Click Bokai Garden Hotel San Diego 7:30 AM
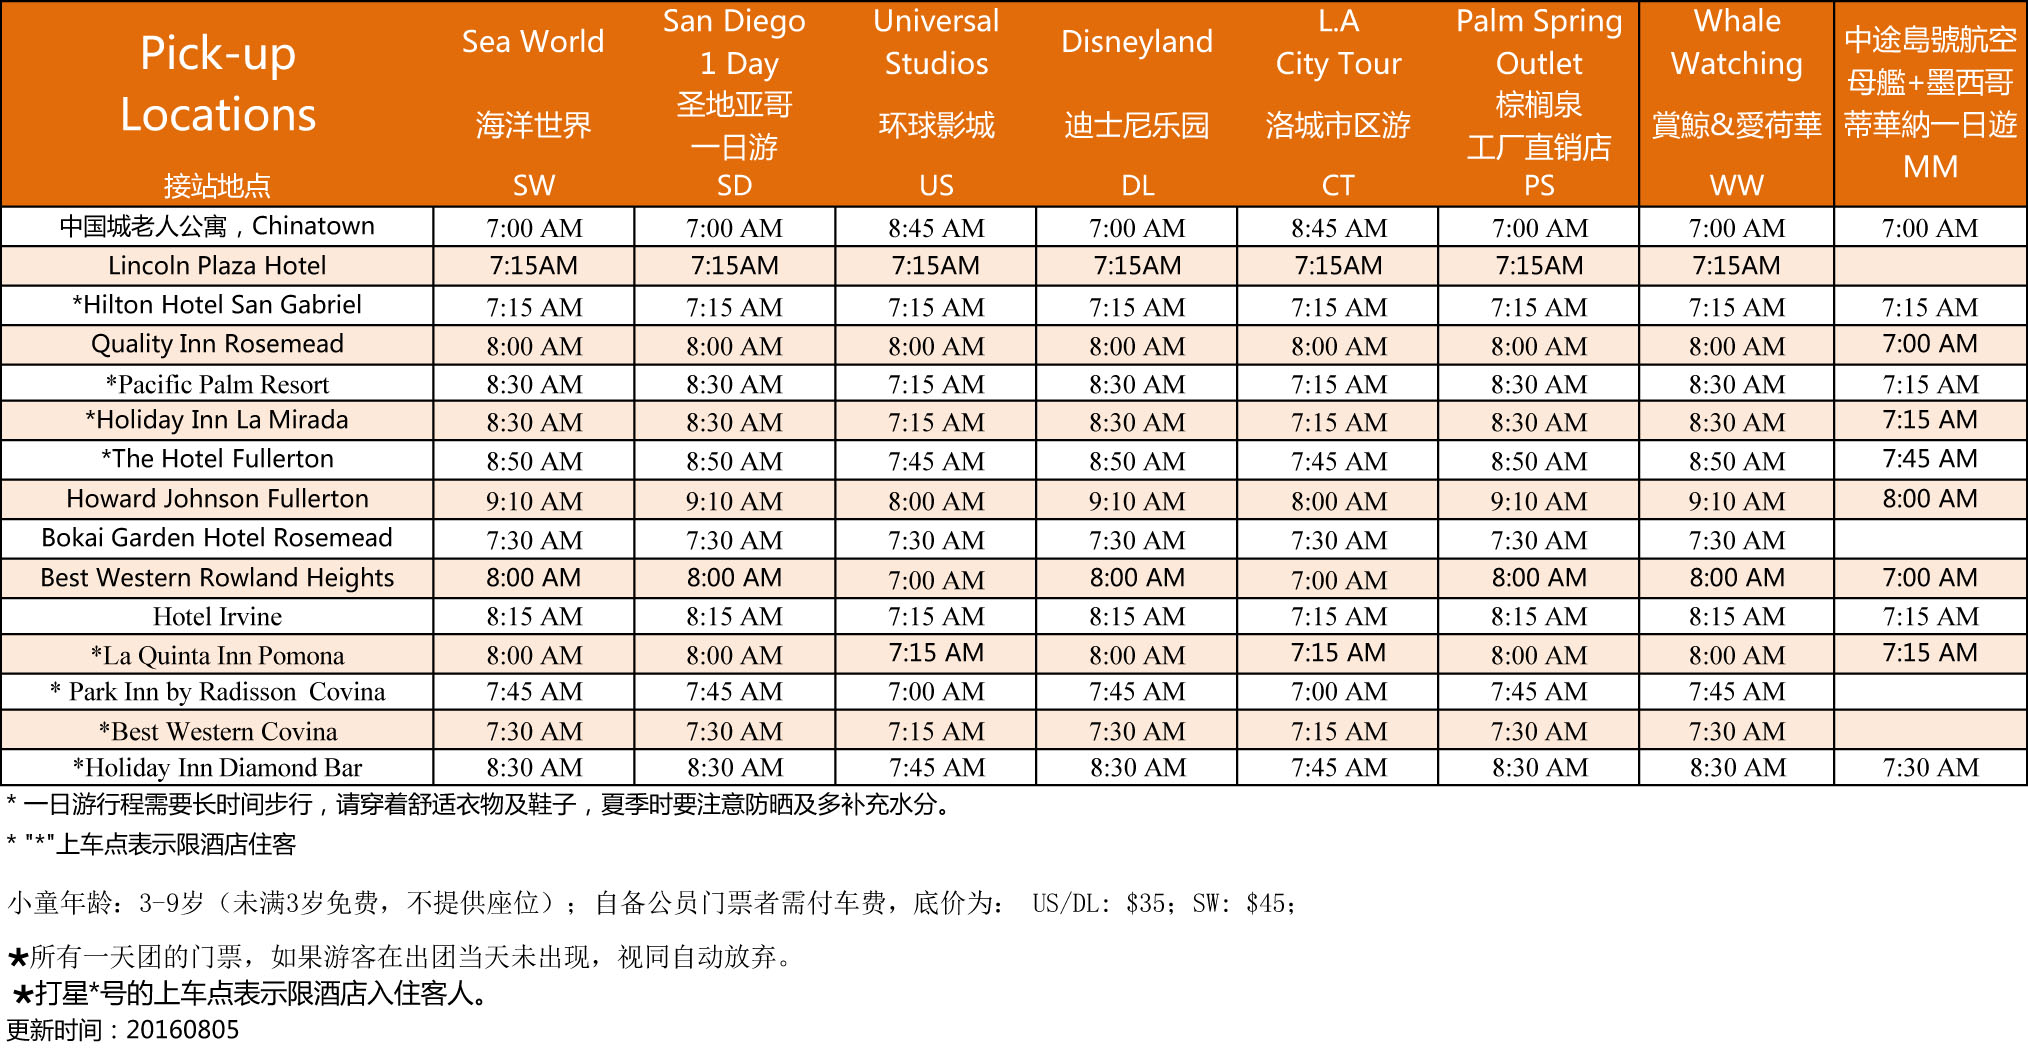Screen dimensions: 2028x1049 pyautogui.click(x=734, y=541)
